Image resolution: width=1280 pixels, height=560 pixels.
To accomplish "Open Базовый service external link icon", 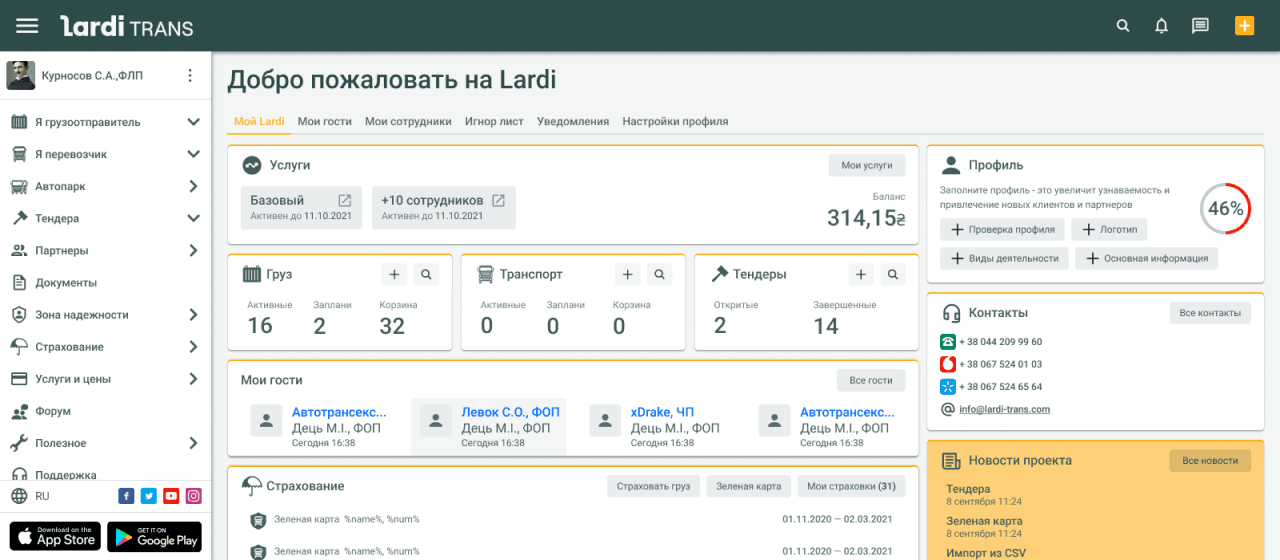I will click(344, 200).
